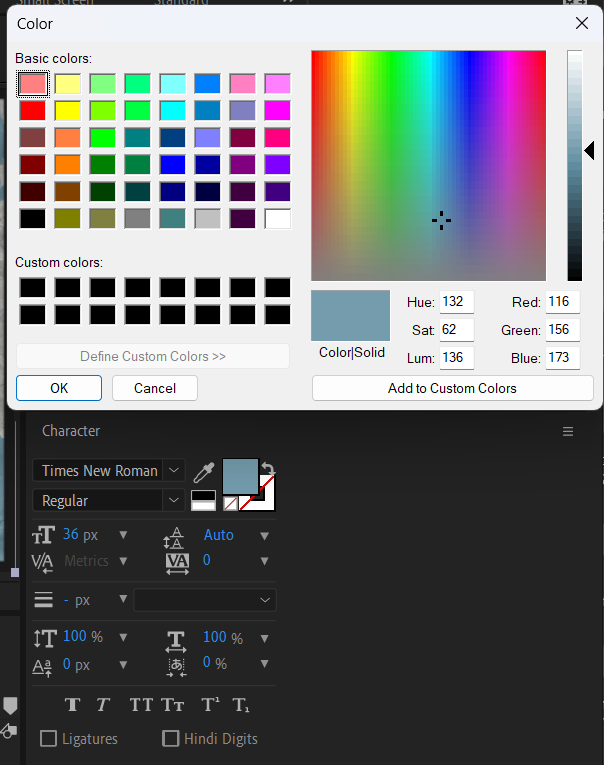604x765 pixels.
Task: Open tsume 0% dropdown arrow
Action: pos(264,664)
